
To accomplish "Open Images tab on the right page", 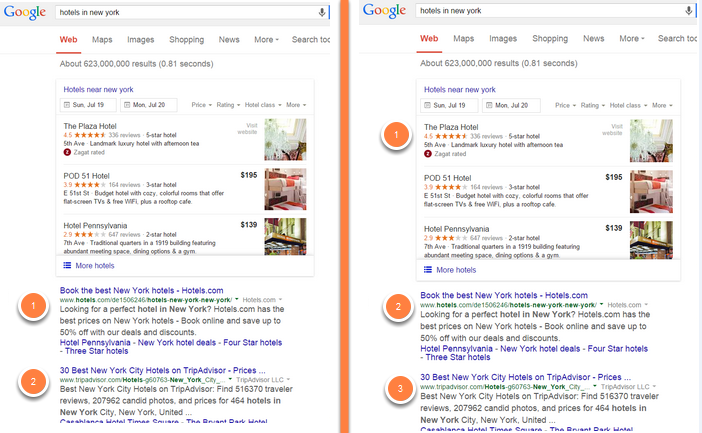I will click(503, 39).
